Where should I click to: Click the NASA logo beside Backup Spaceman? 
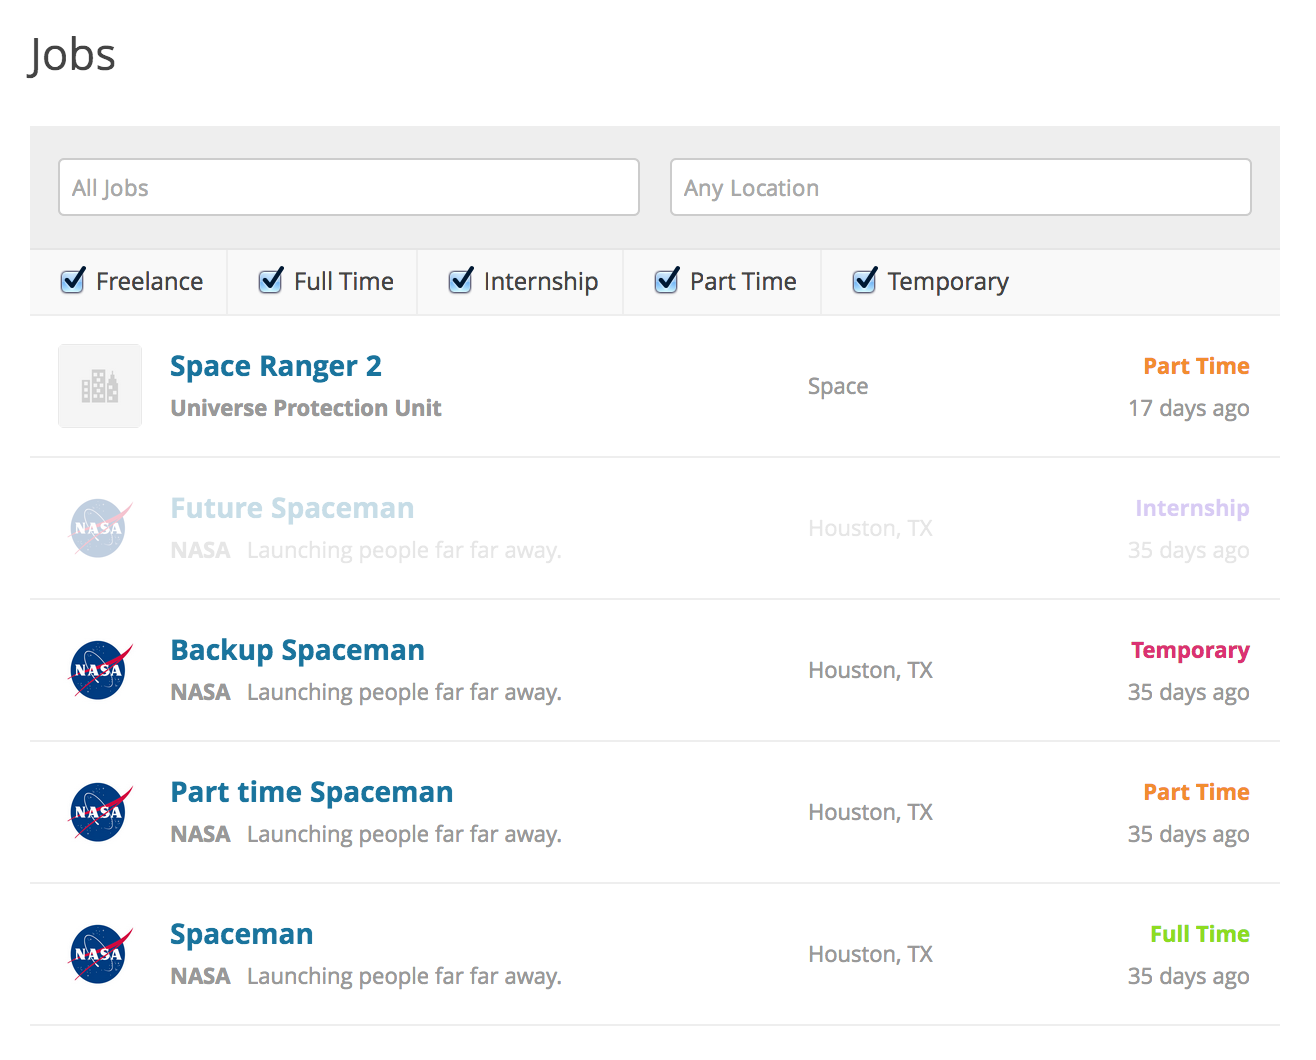pos(100,670)
